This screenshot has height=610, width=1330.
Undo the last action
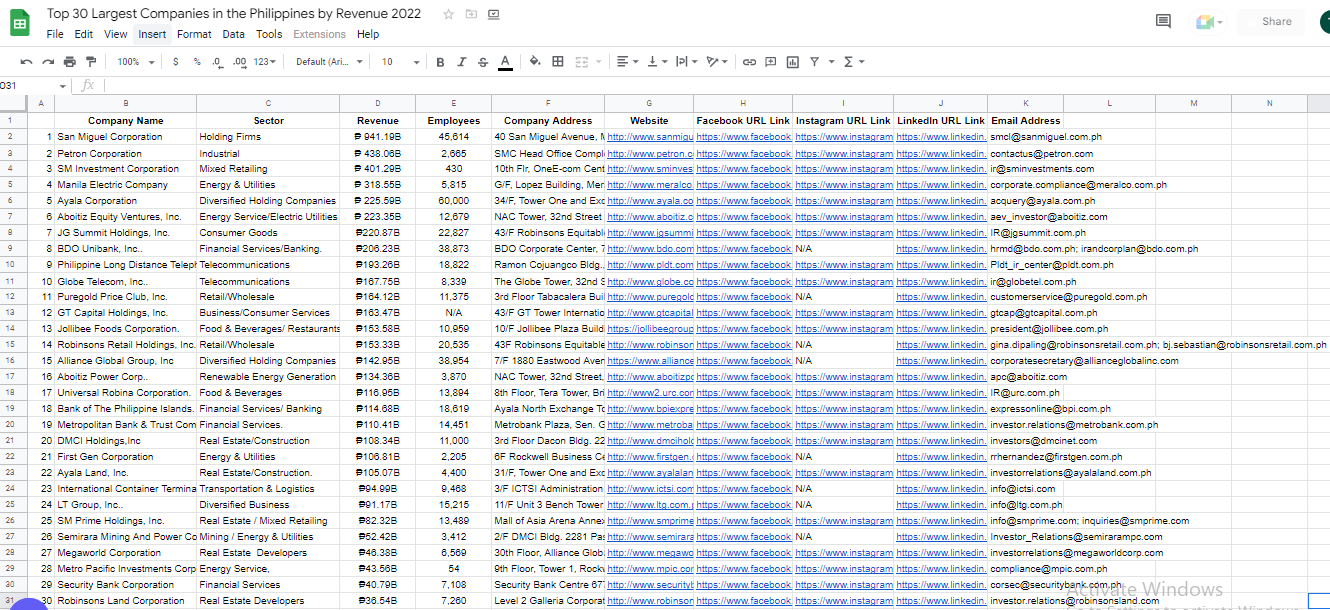point(26,62)
